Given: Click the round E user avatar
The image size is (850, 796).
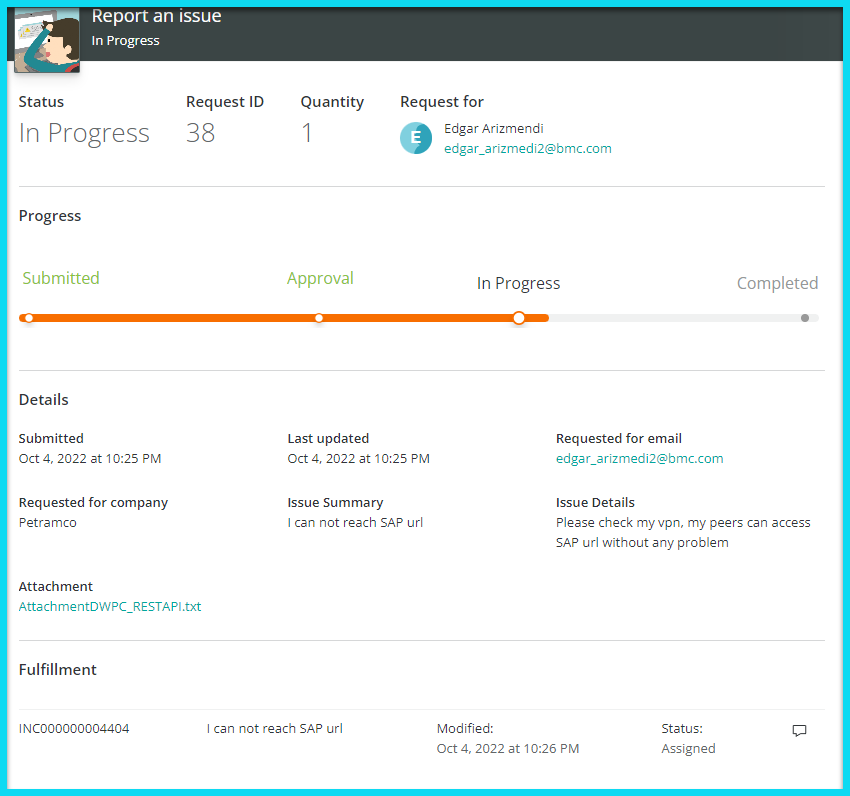Looking at the screenshot, I should click(x=416, y=138).
